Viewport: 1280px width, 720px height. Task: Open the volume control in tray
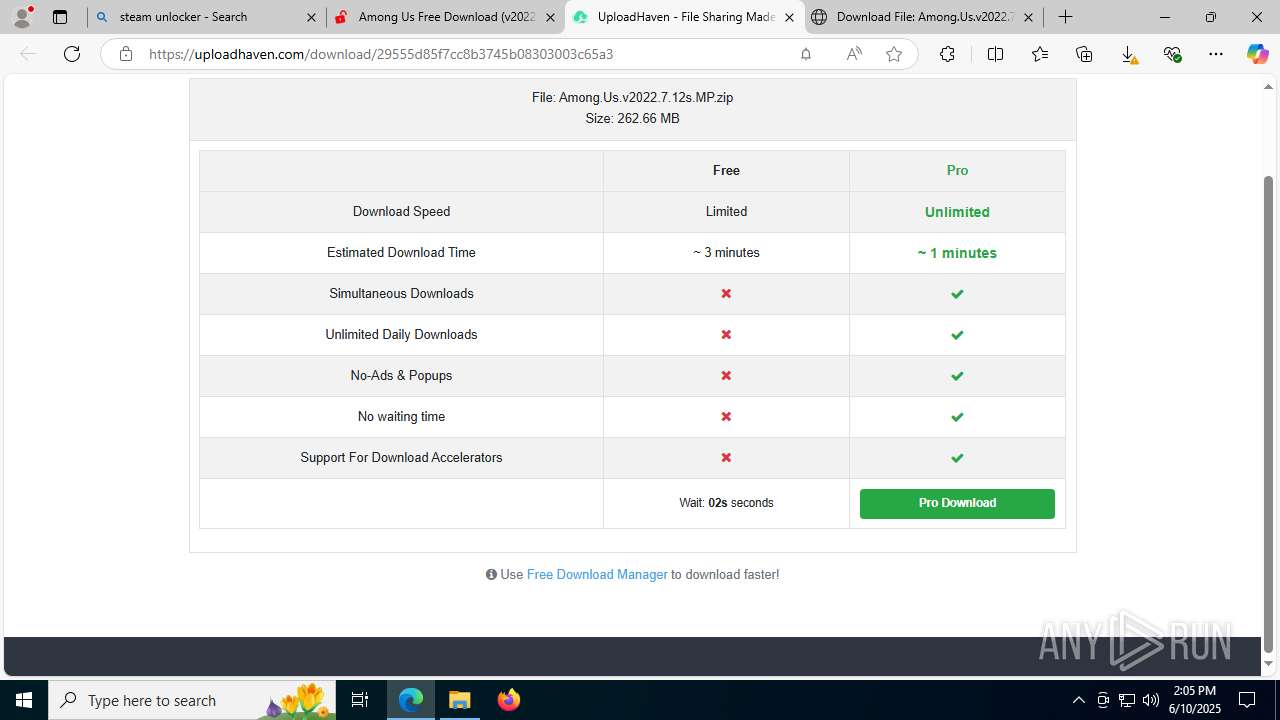(1151, 700)
